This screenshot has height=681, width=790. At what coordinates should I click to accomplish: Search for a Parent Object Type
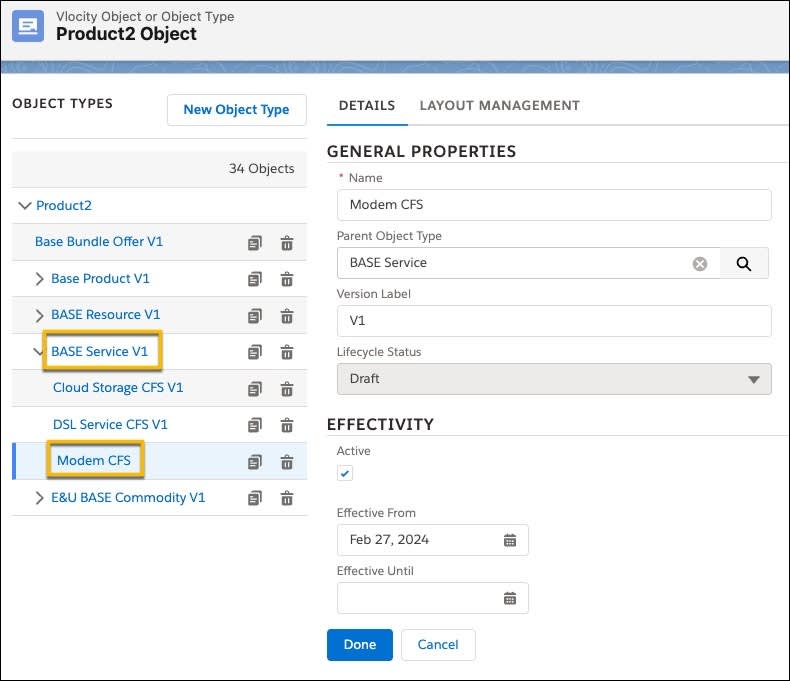pos(744,263)
